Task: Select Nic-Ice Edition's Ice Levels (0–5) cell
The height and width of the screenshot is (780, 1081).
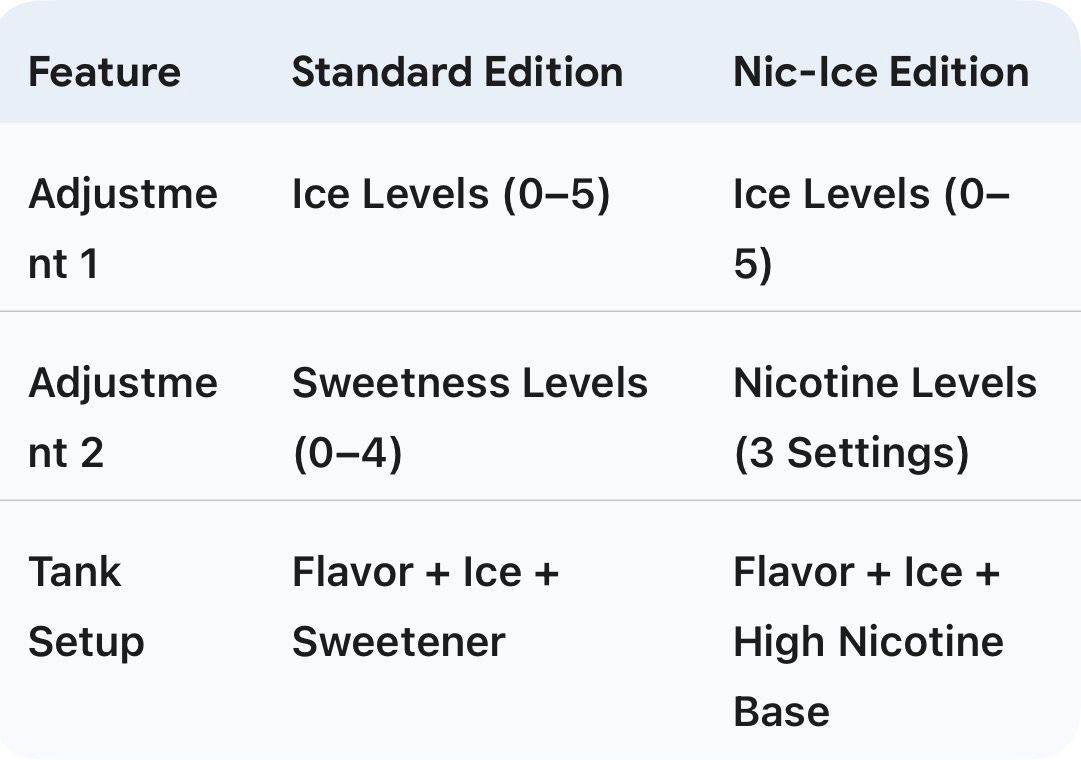Action: tap(871, 229)
